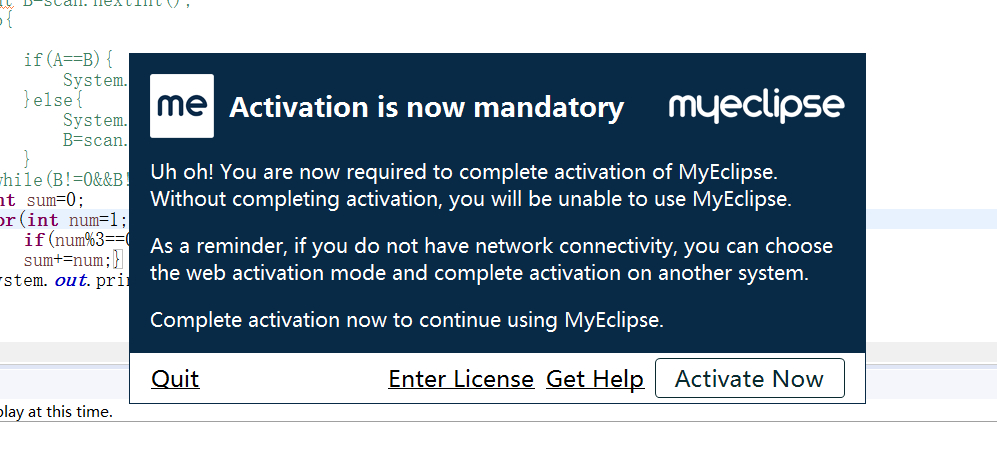Click the myeclipse wordmark logo
997x471 pixels.
click(x=756, y=105)
